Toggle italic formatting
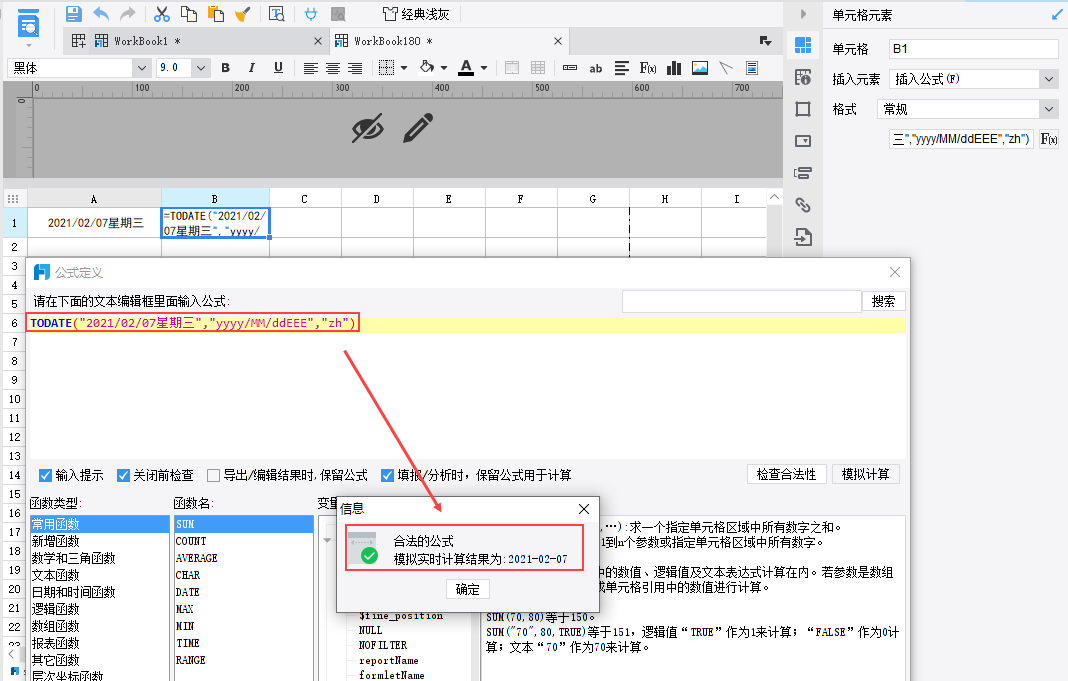Viewport: 1068px width, 681px height. click(251, 67)
